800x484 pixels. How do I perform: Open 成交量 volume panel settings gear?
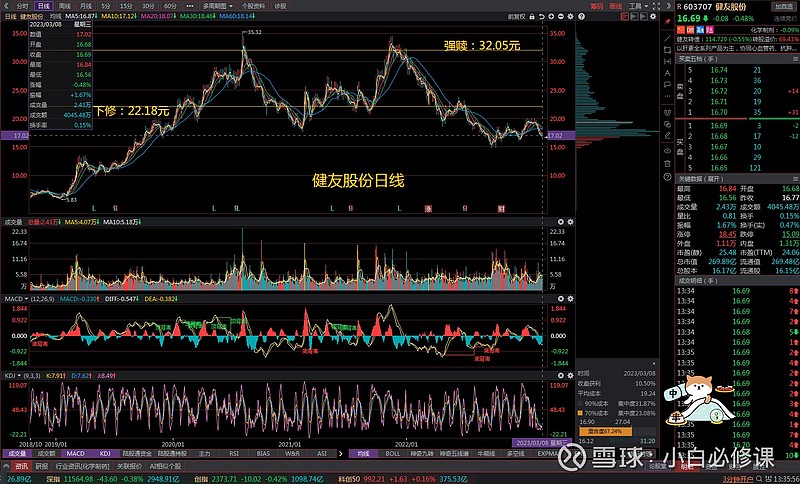point(570,222)
